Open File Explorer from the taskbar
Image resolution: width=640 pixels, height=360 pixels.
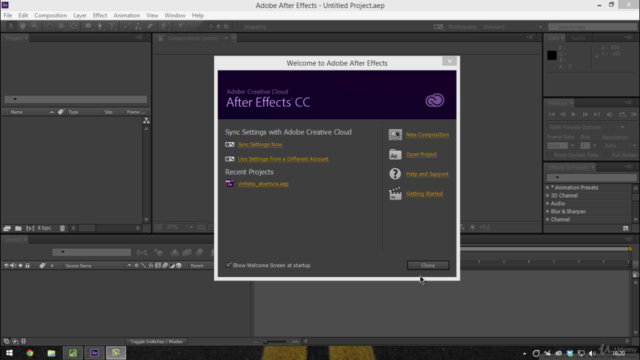click(x=51, y=353)
